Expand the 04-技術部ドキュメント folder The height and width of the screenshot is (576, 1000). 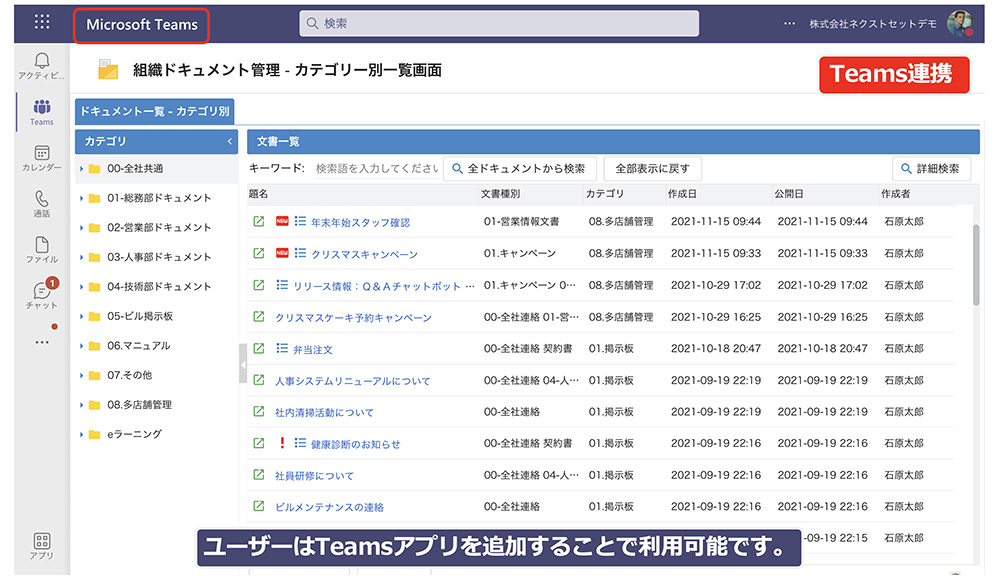pyautogui.click(x=82, y=287)
